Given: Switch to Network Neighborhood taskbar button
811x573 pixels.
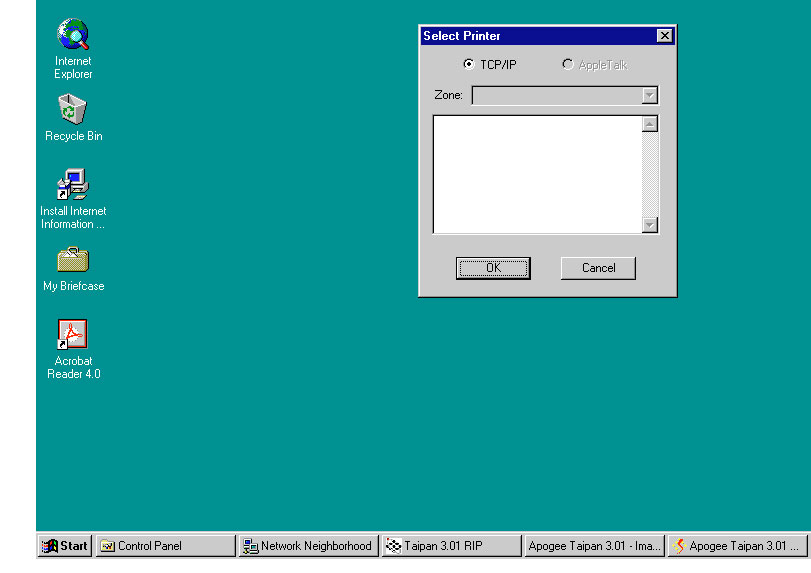Looking at the screenshot, I should [x=309, y=546].
